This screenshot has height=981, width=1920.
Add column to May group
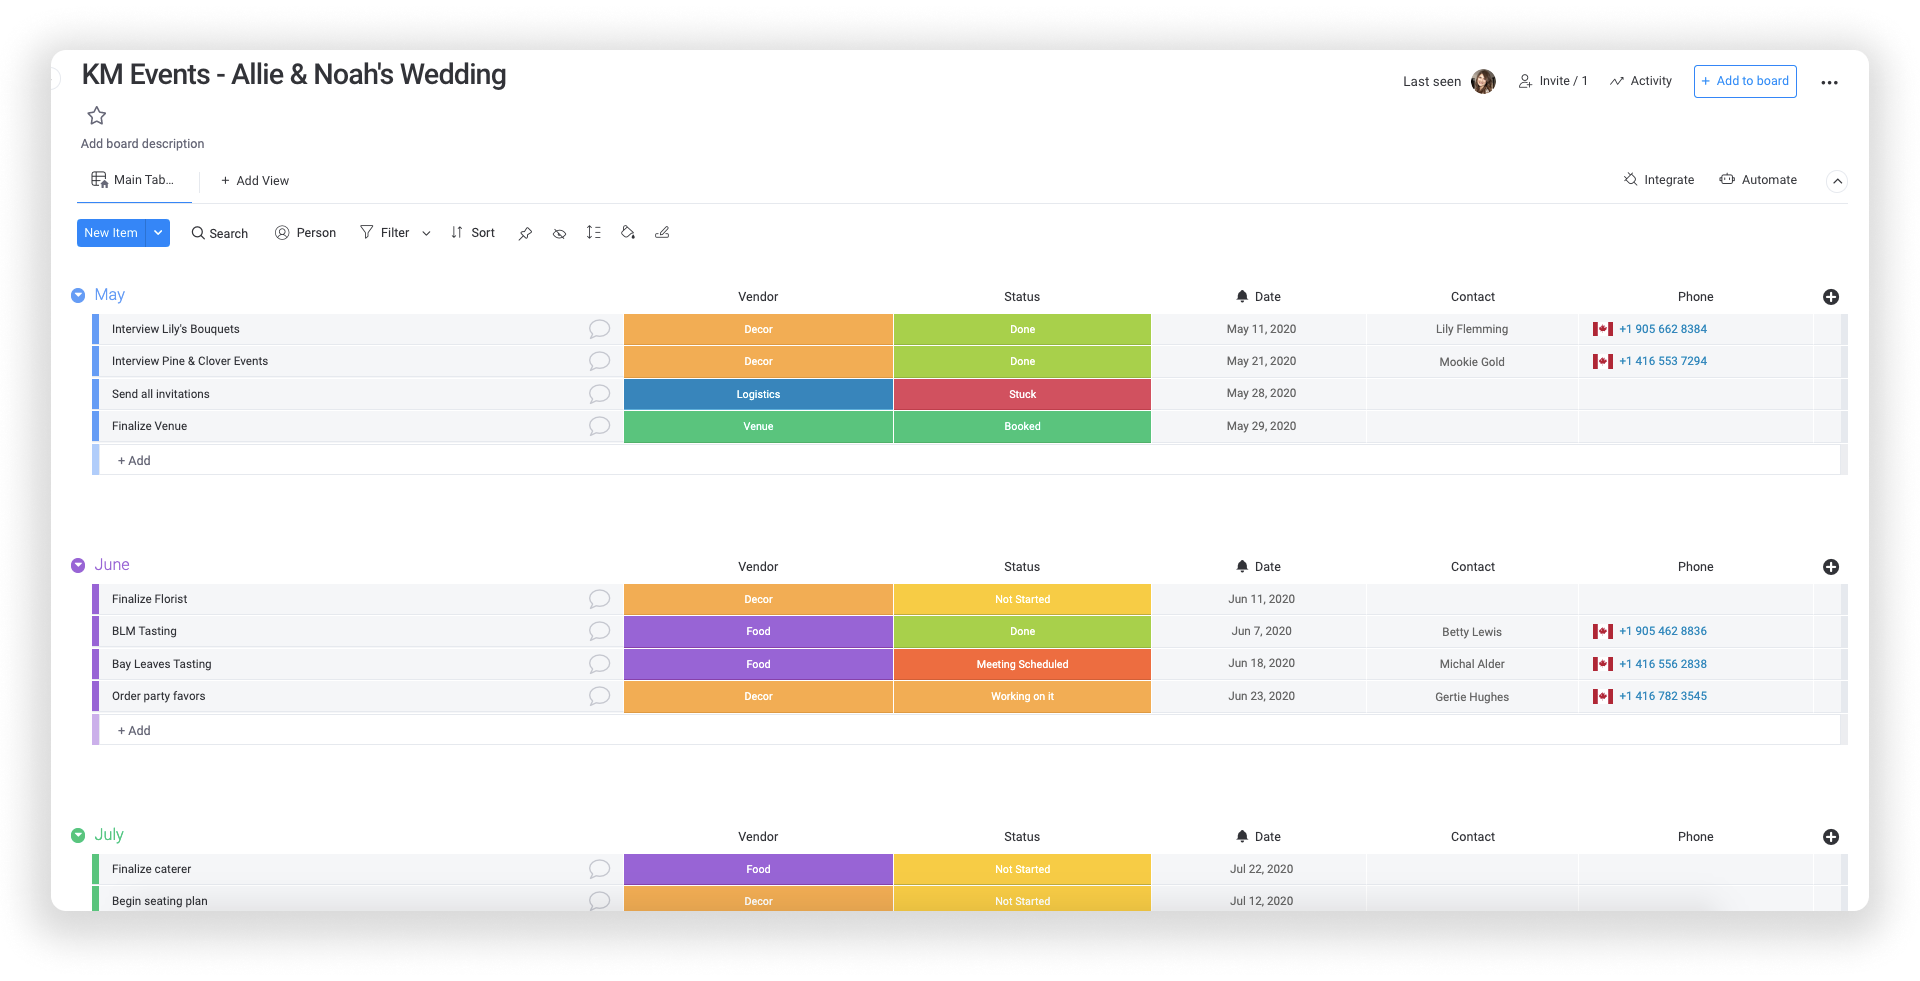tap(1831, 297)
